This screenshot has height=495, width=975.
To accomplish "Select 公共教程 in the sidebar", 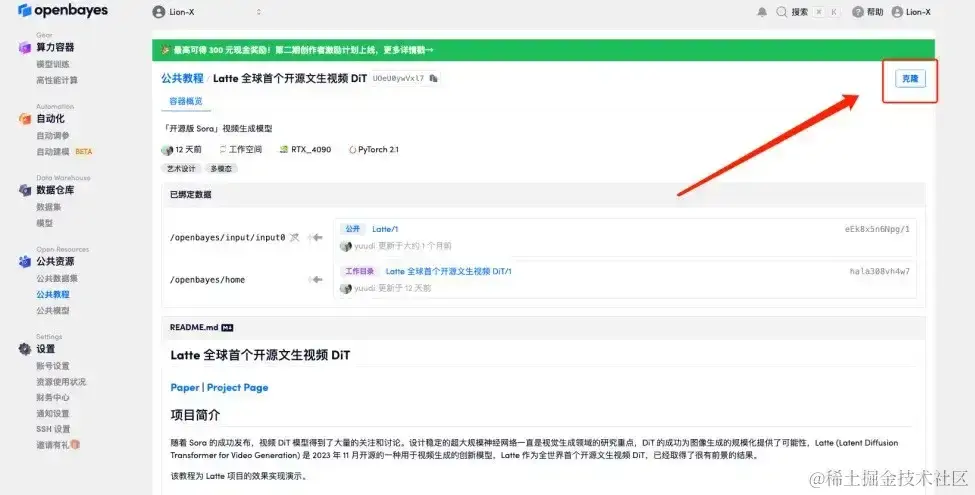I will click(x=53, y=295).
